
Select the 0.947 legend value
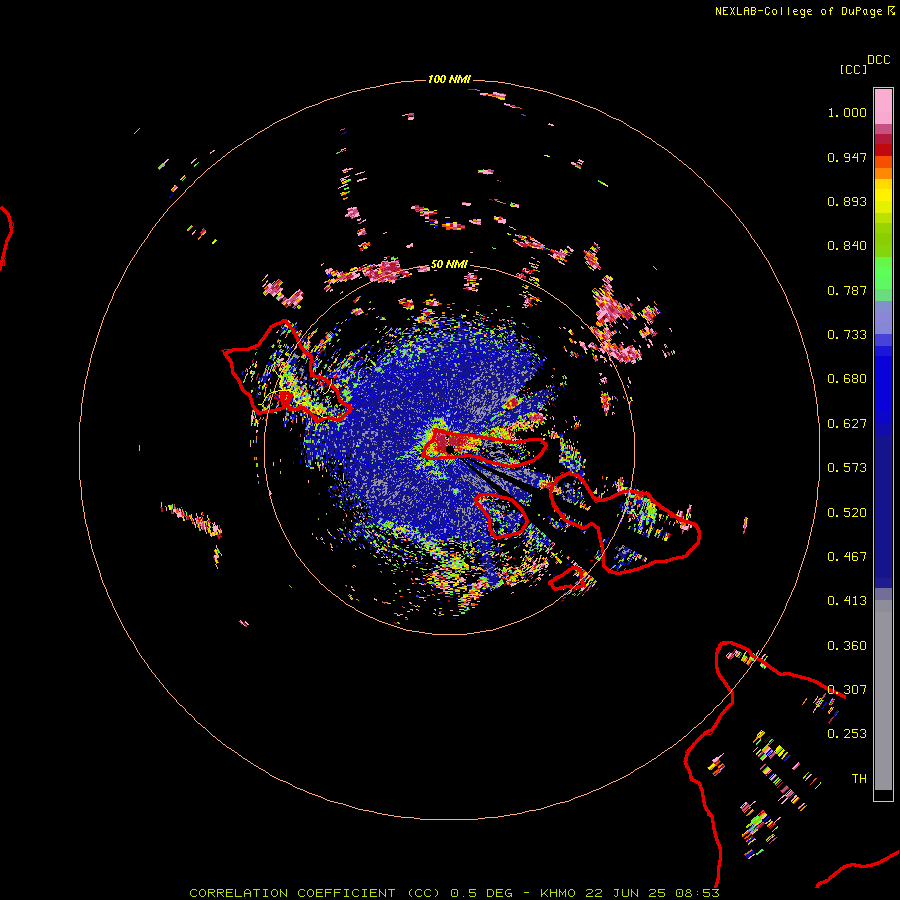point(847,157)
